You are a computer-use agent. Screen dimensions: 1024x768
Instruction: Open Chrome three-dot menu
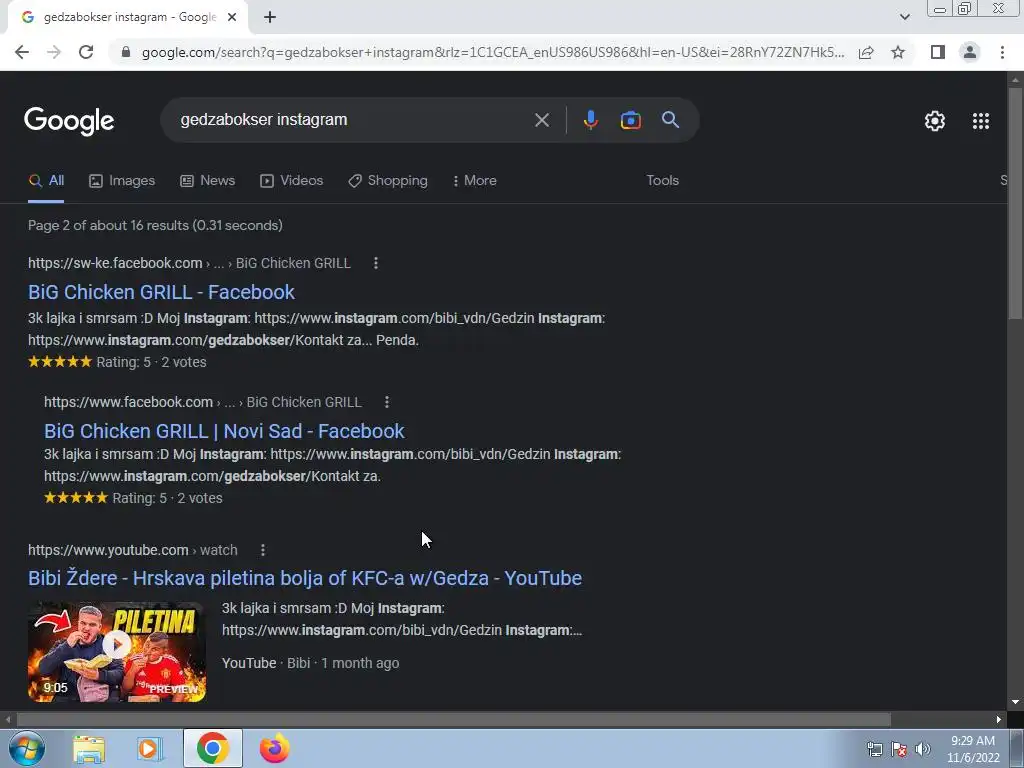(1002, 52)
